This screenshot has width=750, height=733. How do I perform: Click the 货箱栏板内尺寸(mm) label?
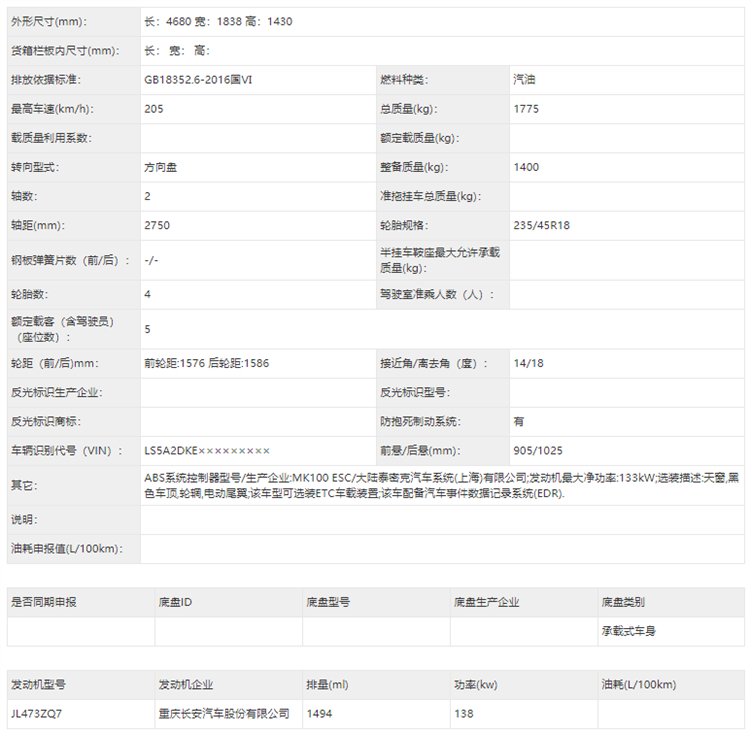pyautogui.click(x=65, y=51)
